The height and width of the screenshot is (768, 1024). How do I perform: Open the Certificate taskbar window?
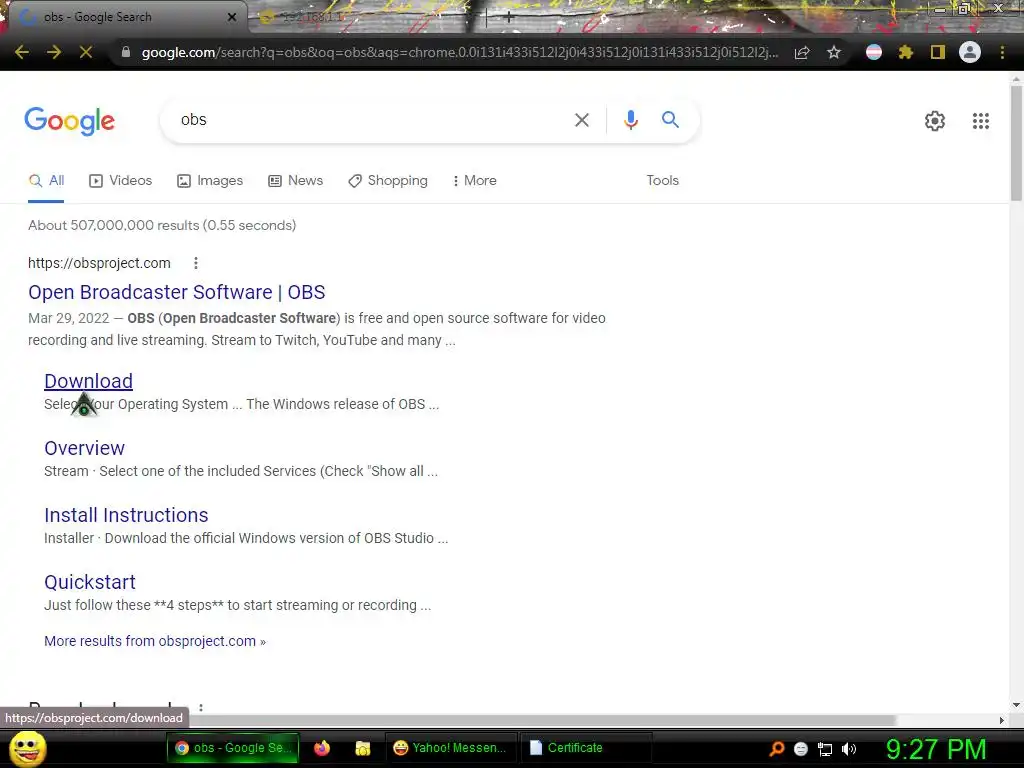point(584,748)
